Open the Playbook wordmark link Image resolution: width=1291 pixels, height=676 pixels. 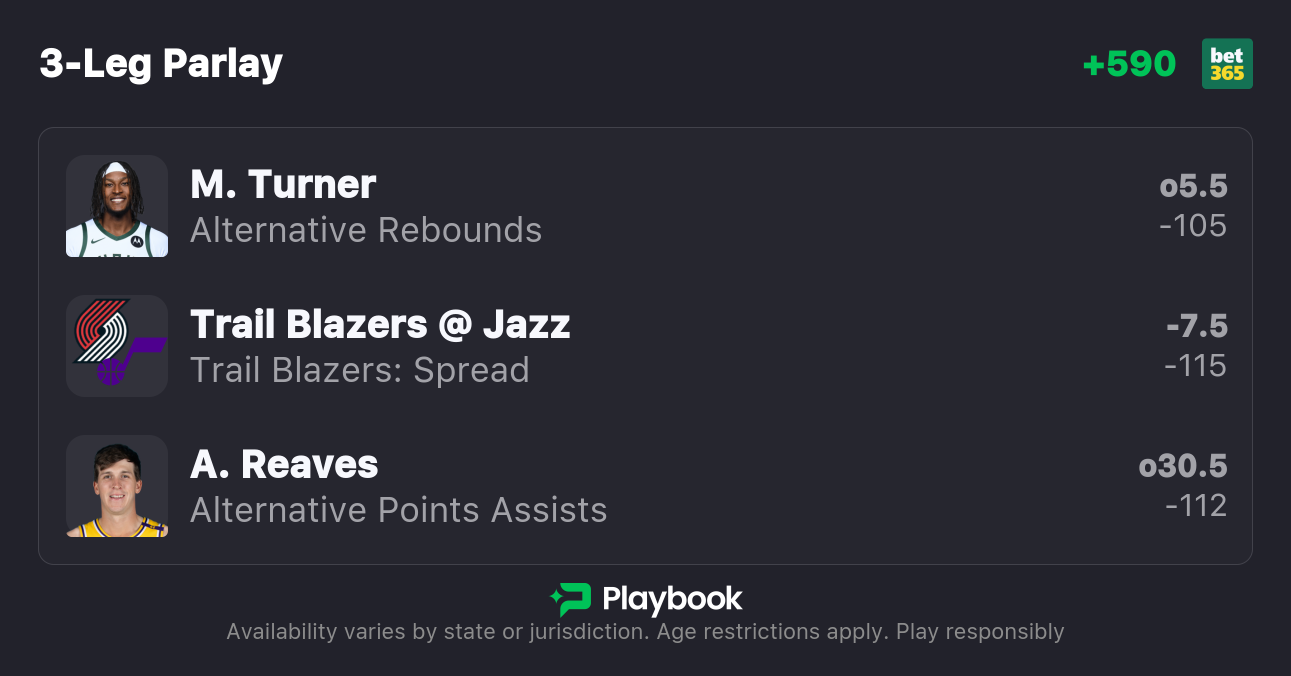pyautogui.click(x=672, y=599)
